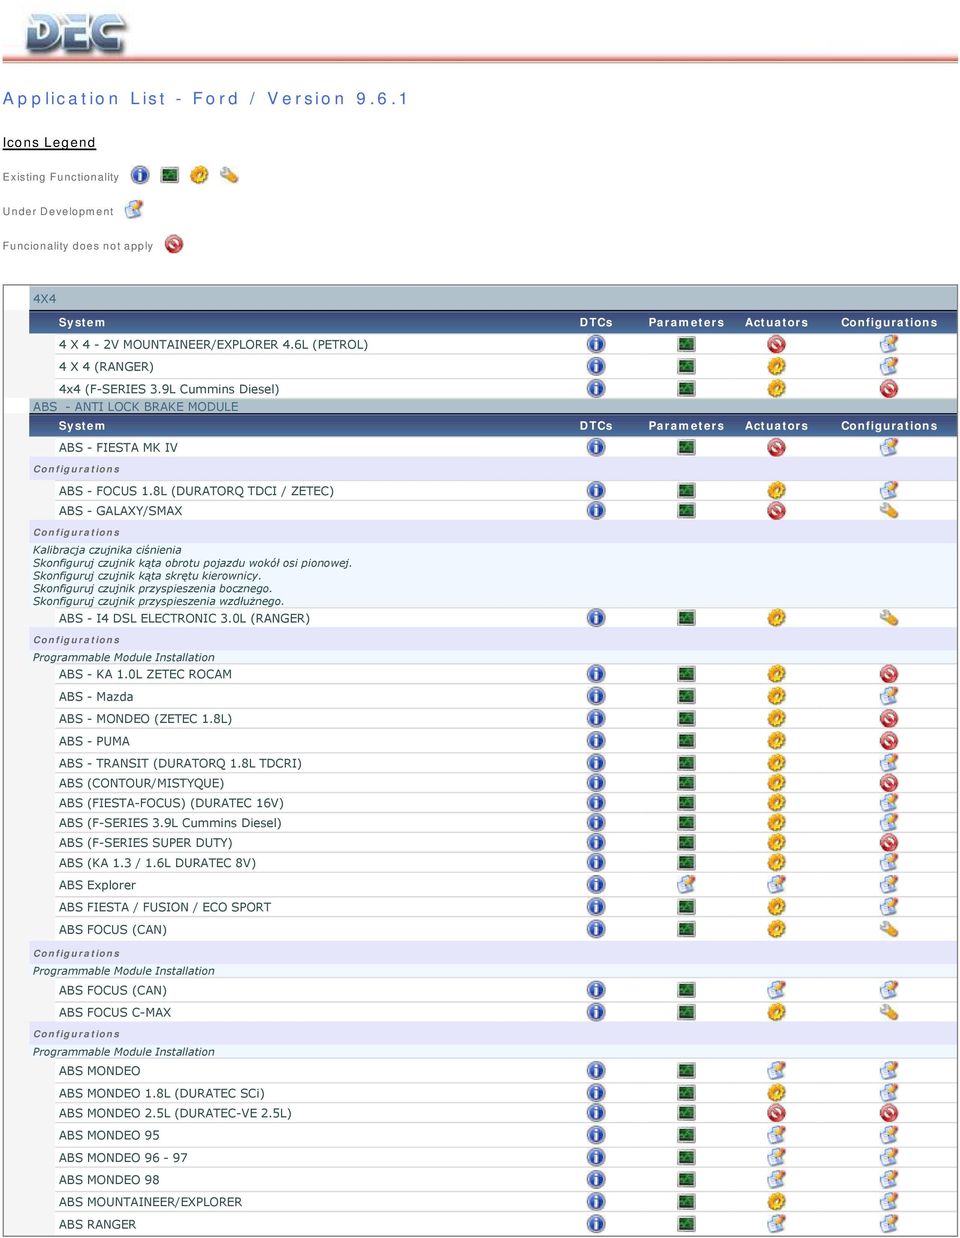The height and width of the screenshot is (1238, 960).
Task: Click Configurations icon for ABS MONDEO 95
Action: pos(889,1135)
